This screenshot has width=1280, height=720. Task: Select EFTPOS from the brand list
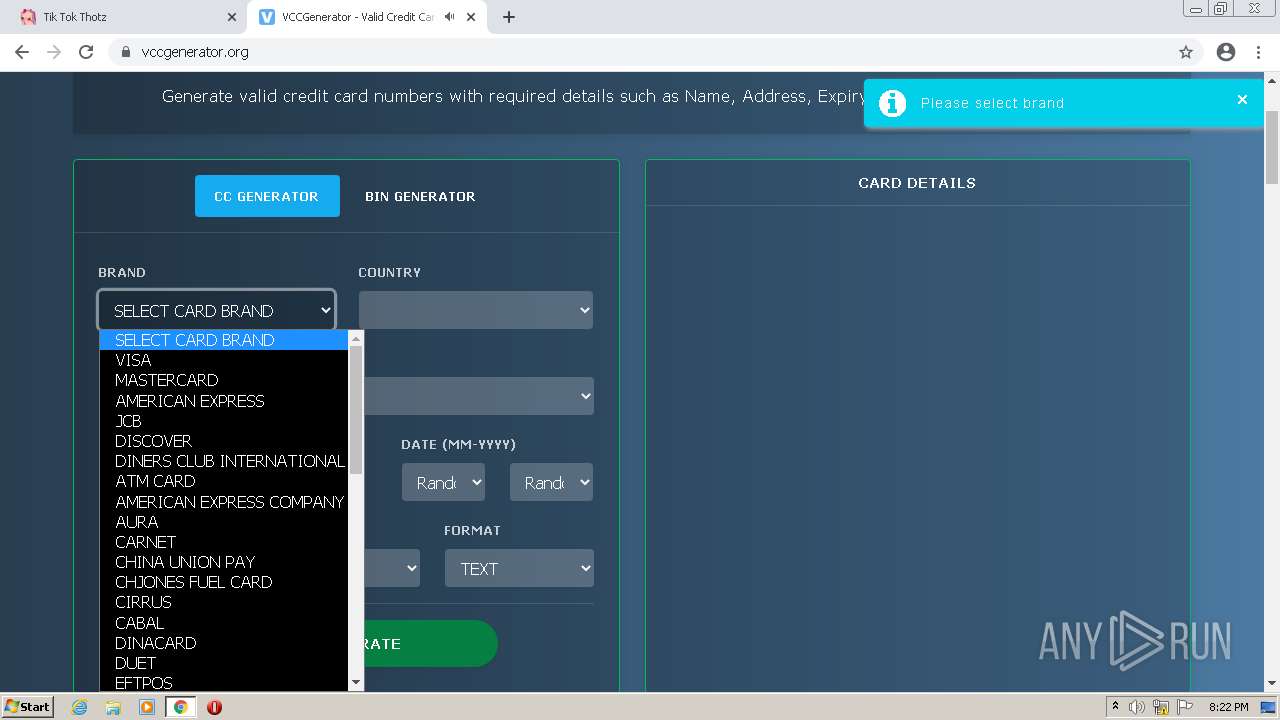coord(224,683)
